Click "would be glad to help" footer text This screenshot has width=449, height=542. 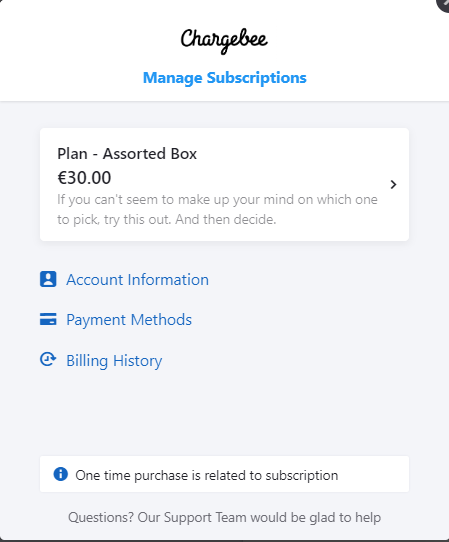tap(316, 517)
